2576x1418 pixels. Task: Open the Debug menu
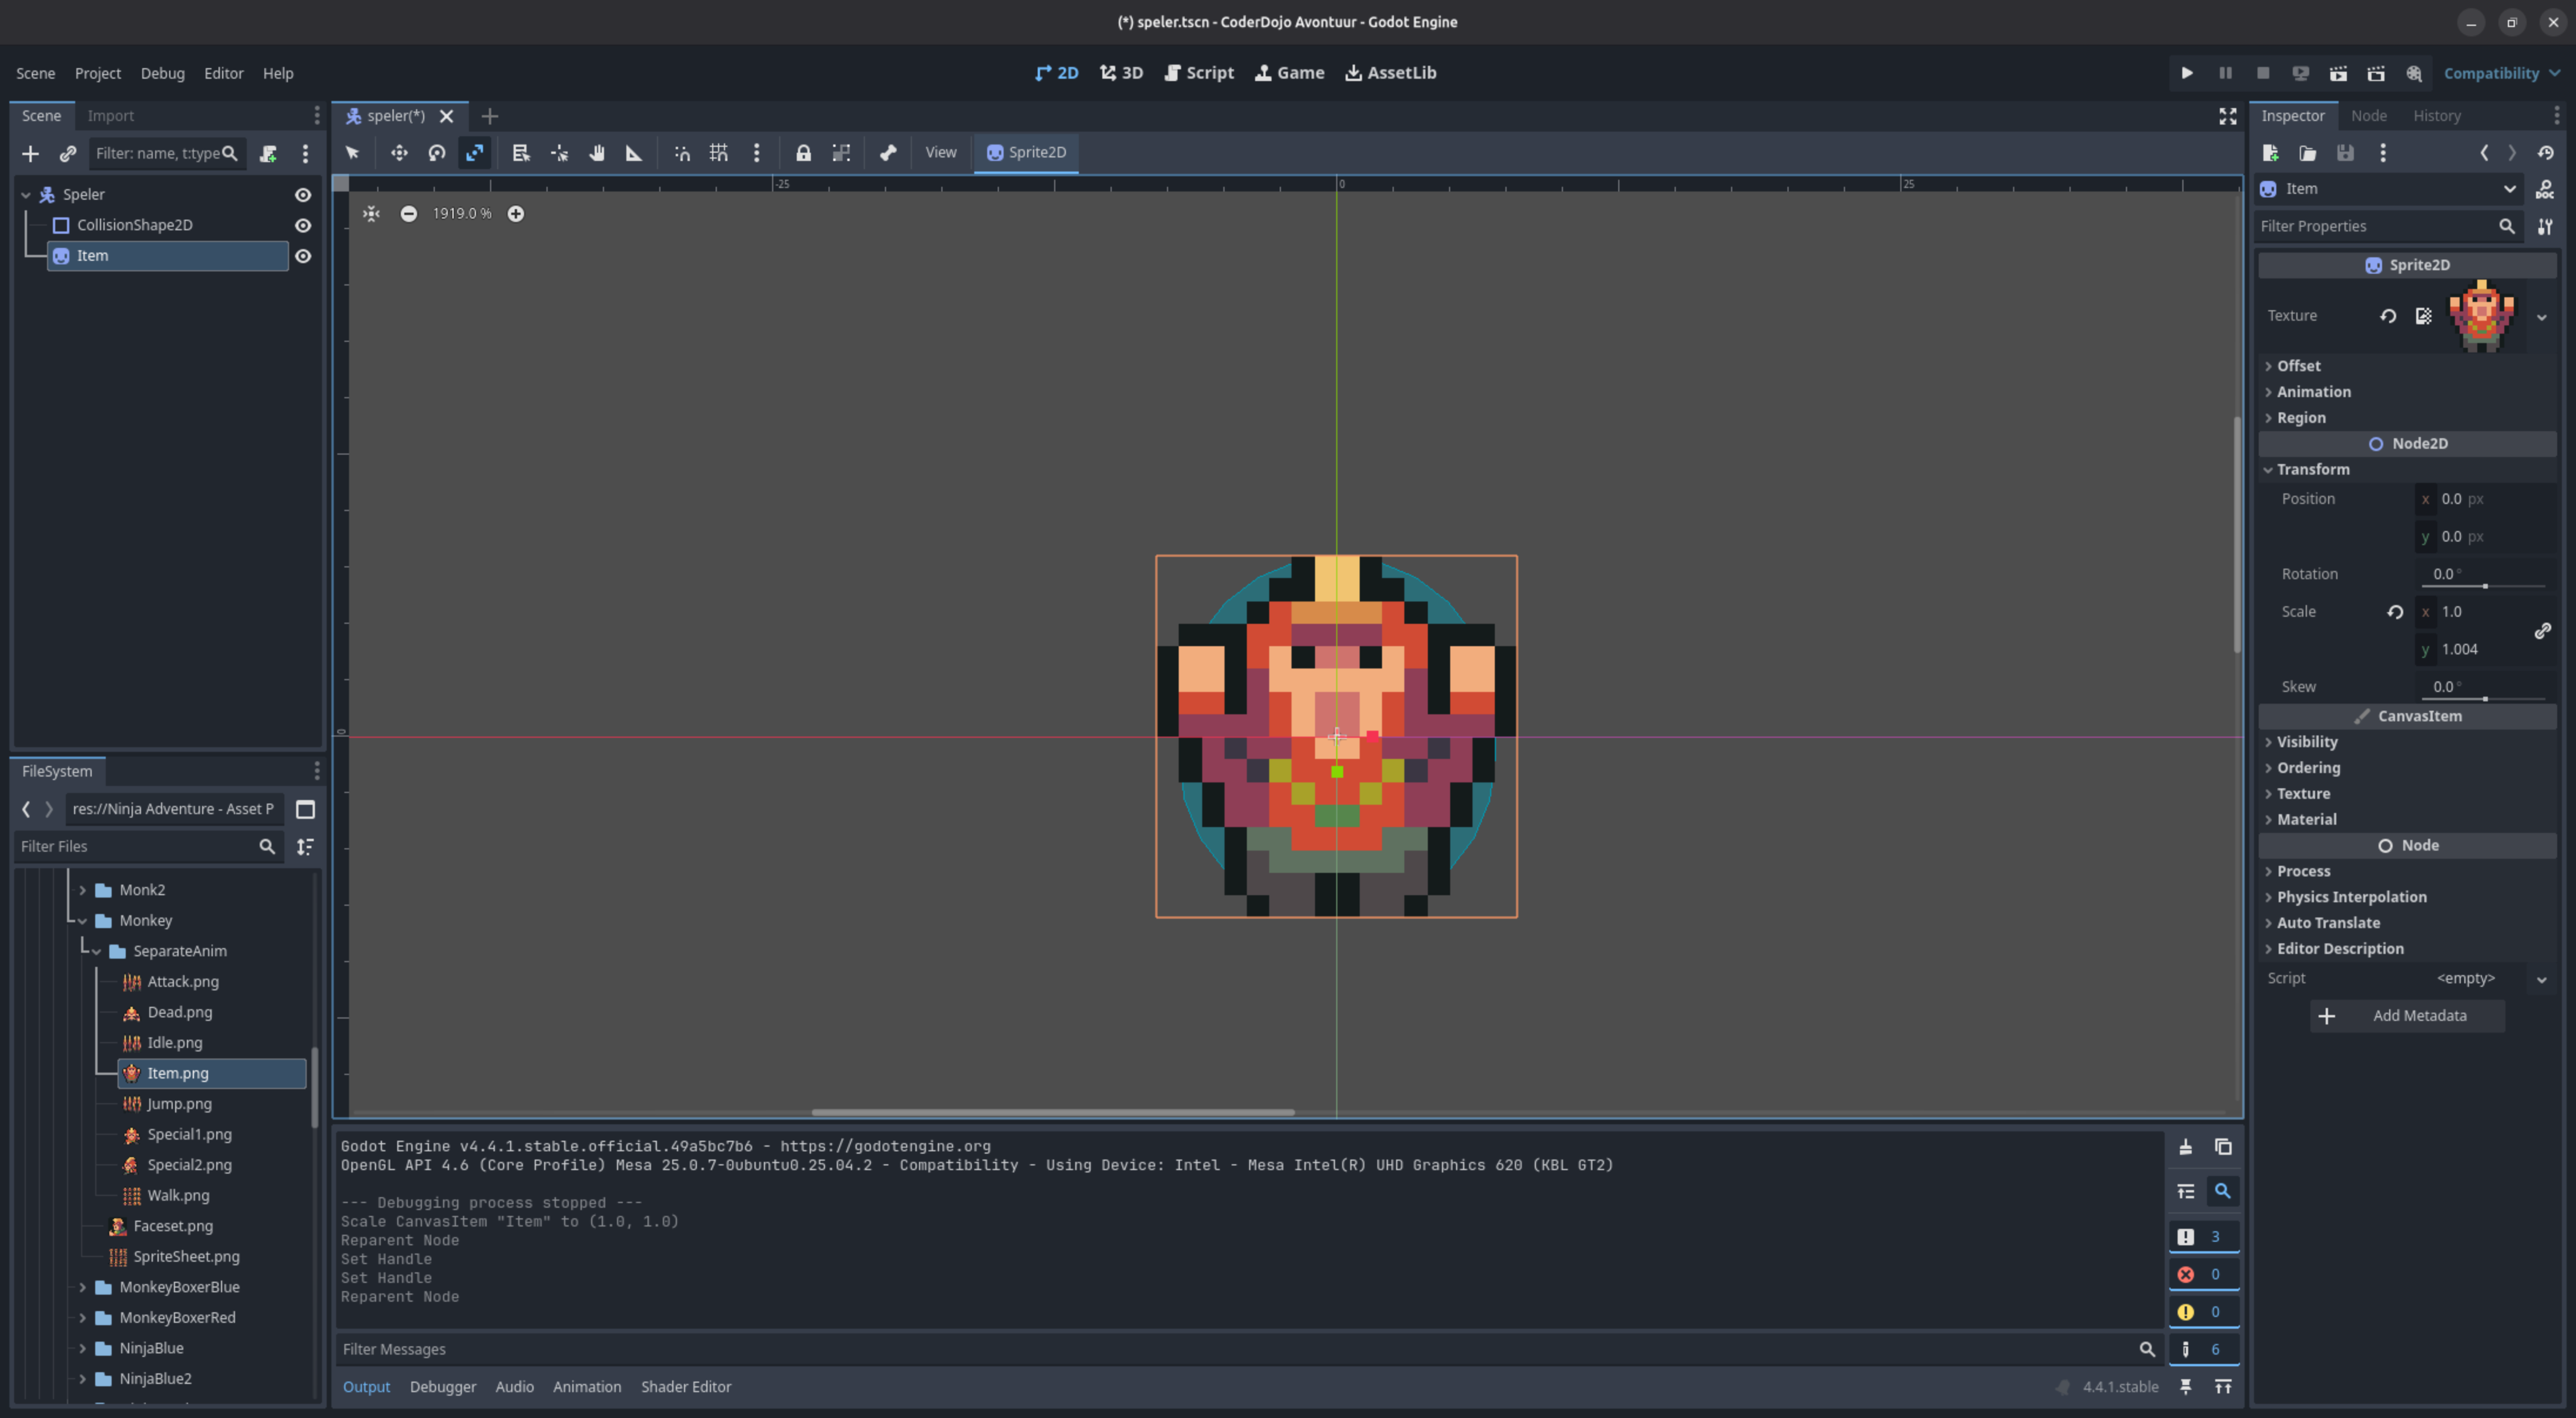(162, 73)
